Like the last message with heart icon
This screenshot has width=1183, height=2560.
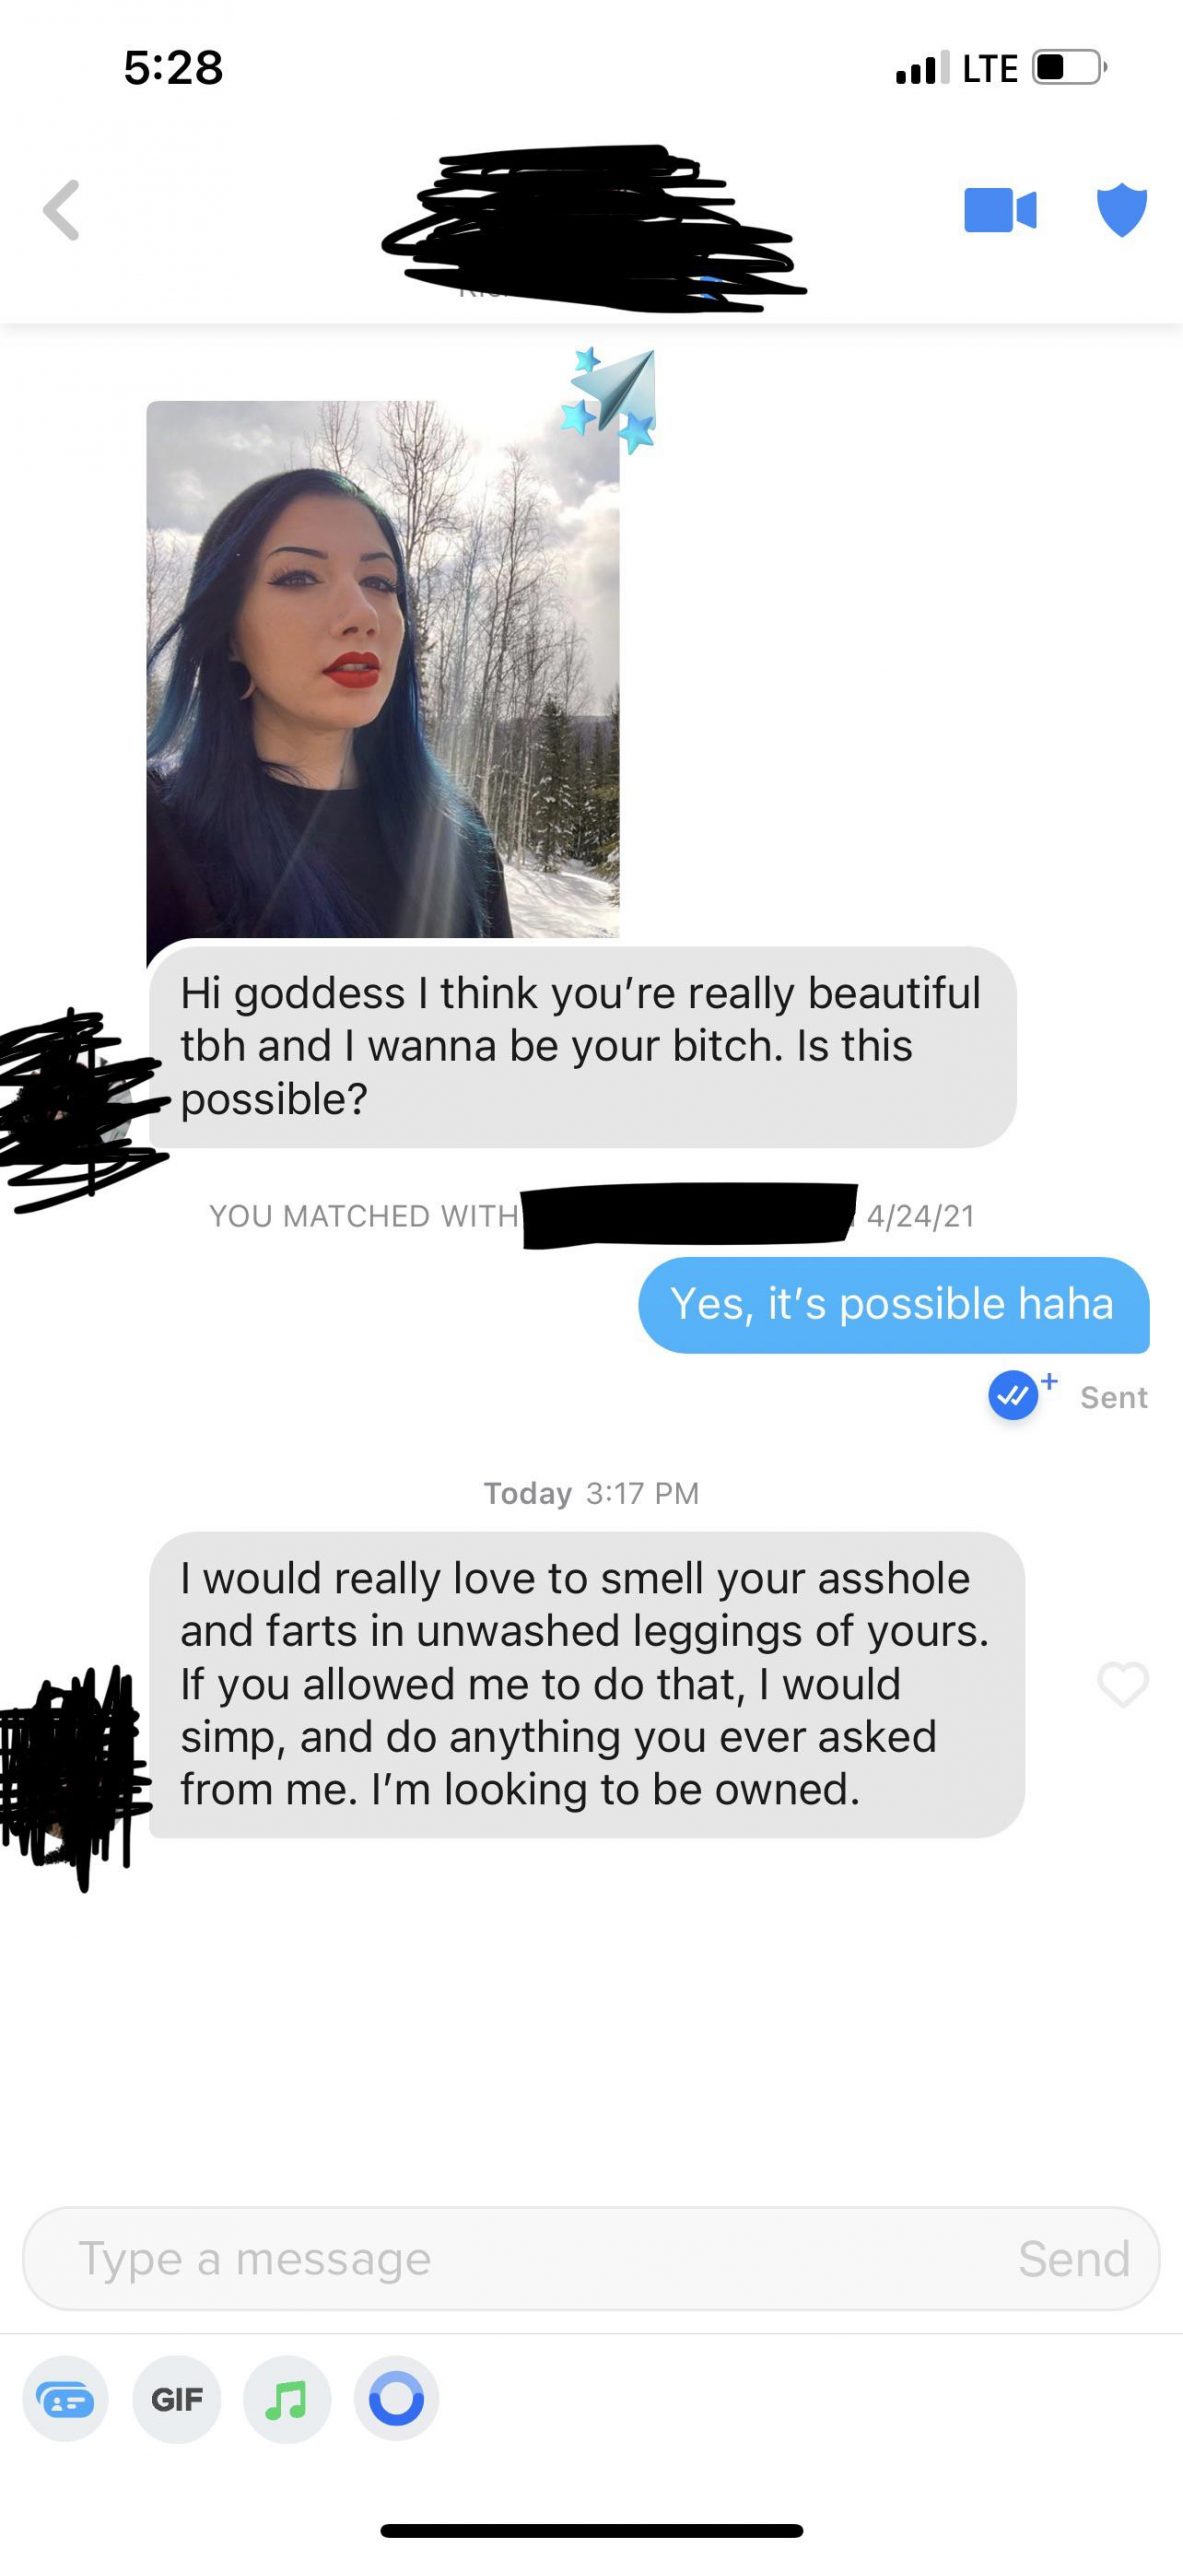click(1123, 1685)
